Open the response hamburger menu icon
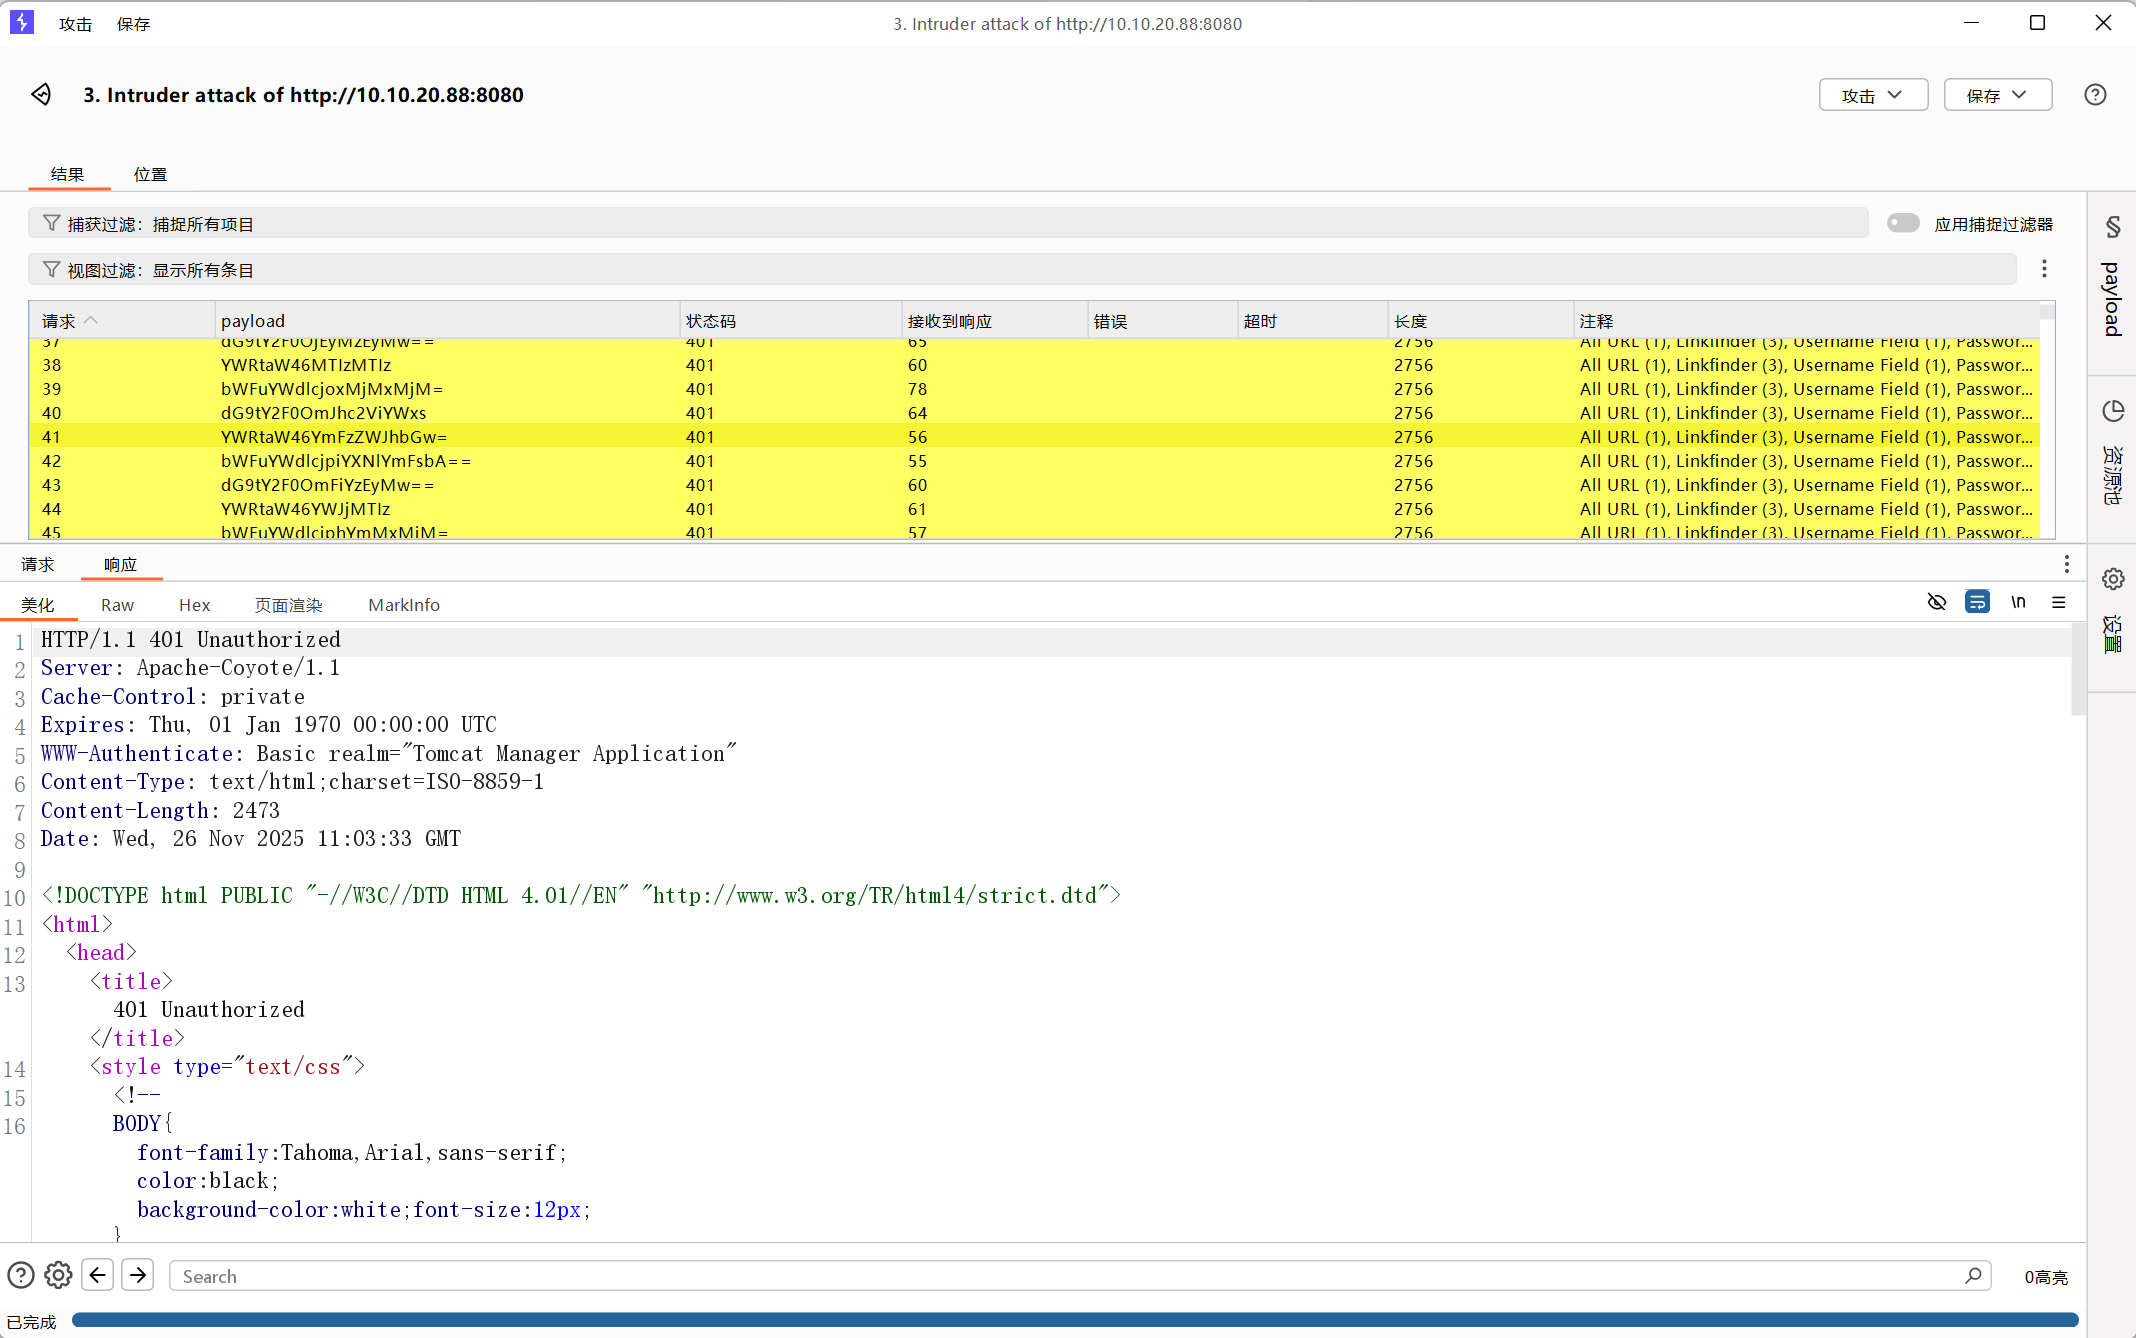The height and width of the screenshot is (1338, 2136). pos(2059,602)
